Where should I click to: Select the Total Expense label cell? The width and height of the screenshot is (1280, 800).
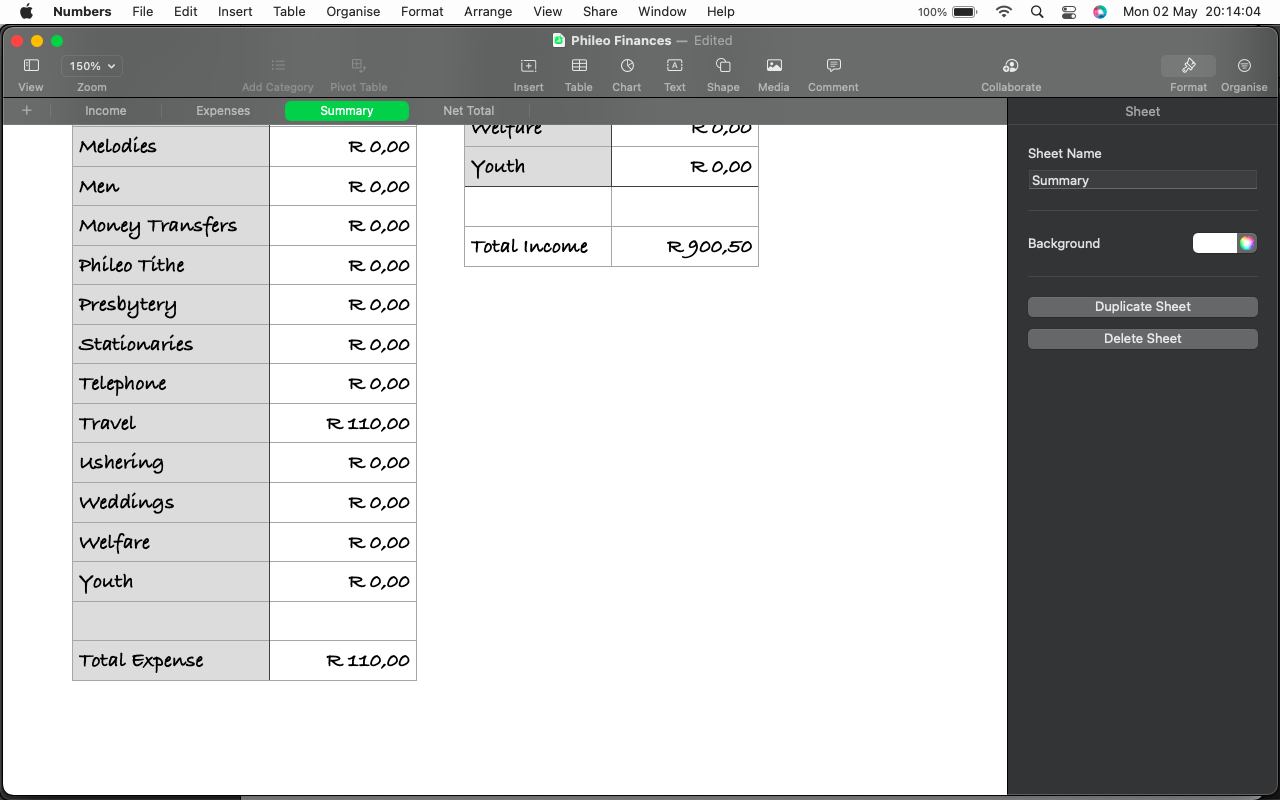pyautogui.click(x=171, y=661)
